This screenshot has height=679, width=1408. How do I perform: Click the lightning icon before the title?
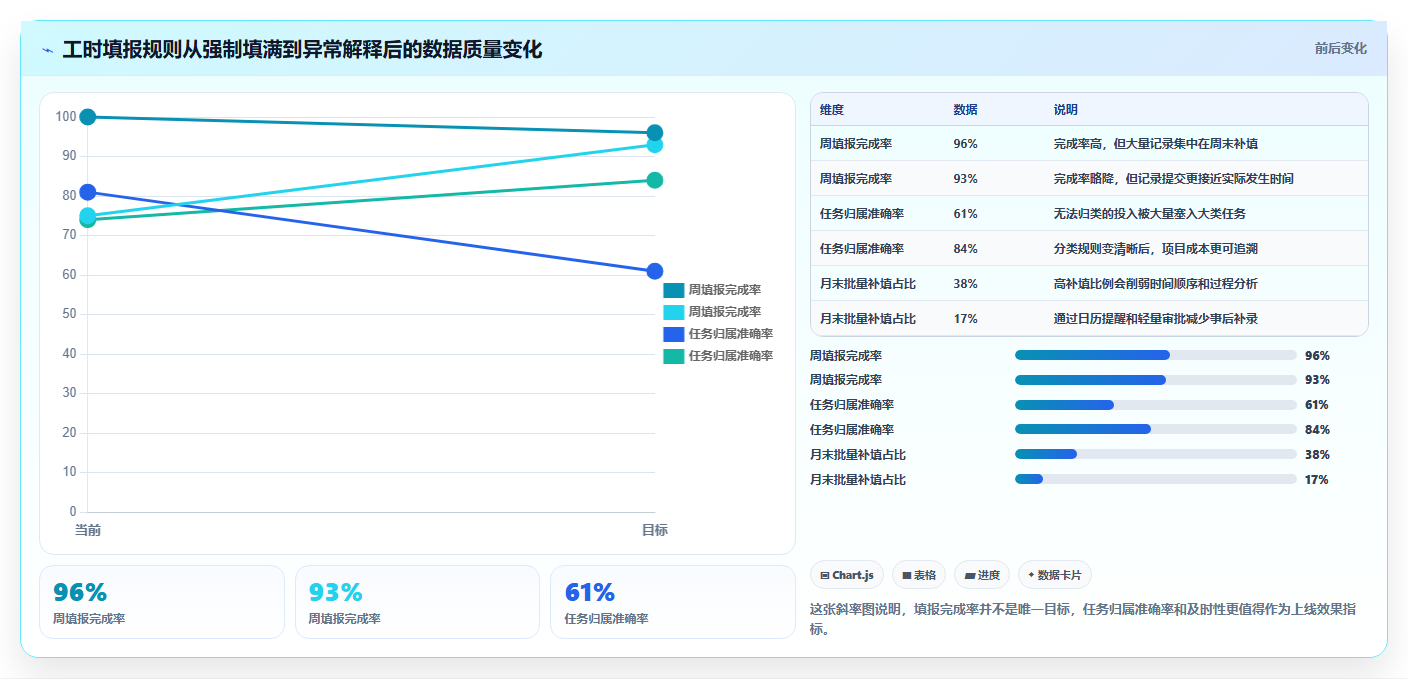47,50
